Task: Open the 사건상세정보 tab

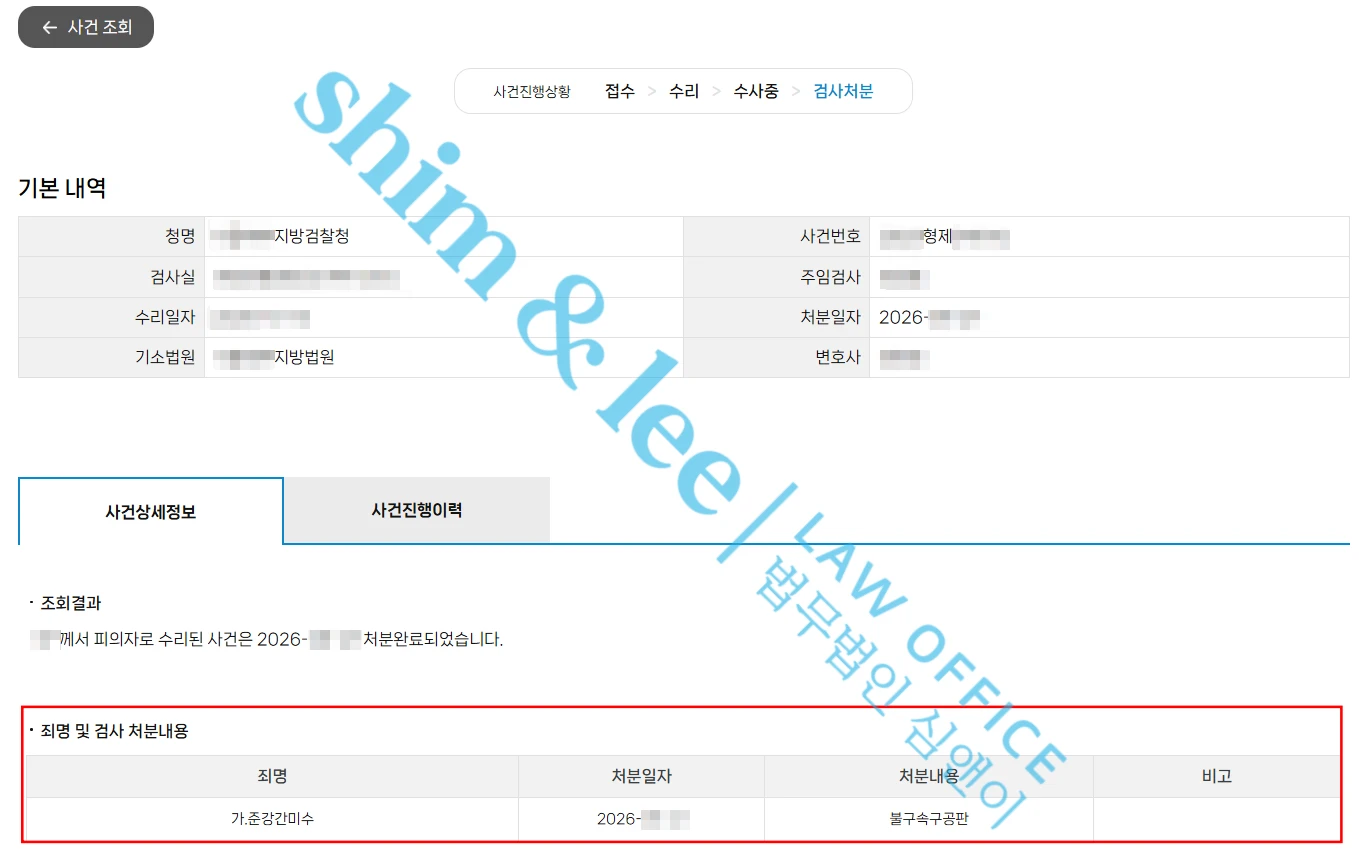Action: pyautogui.click(x=151, y=511)
